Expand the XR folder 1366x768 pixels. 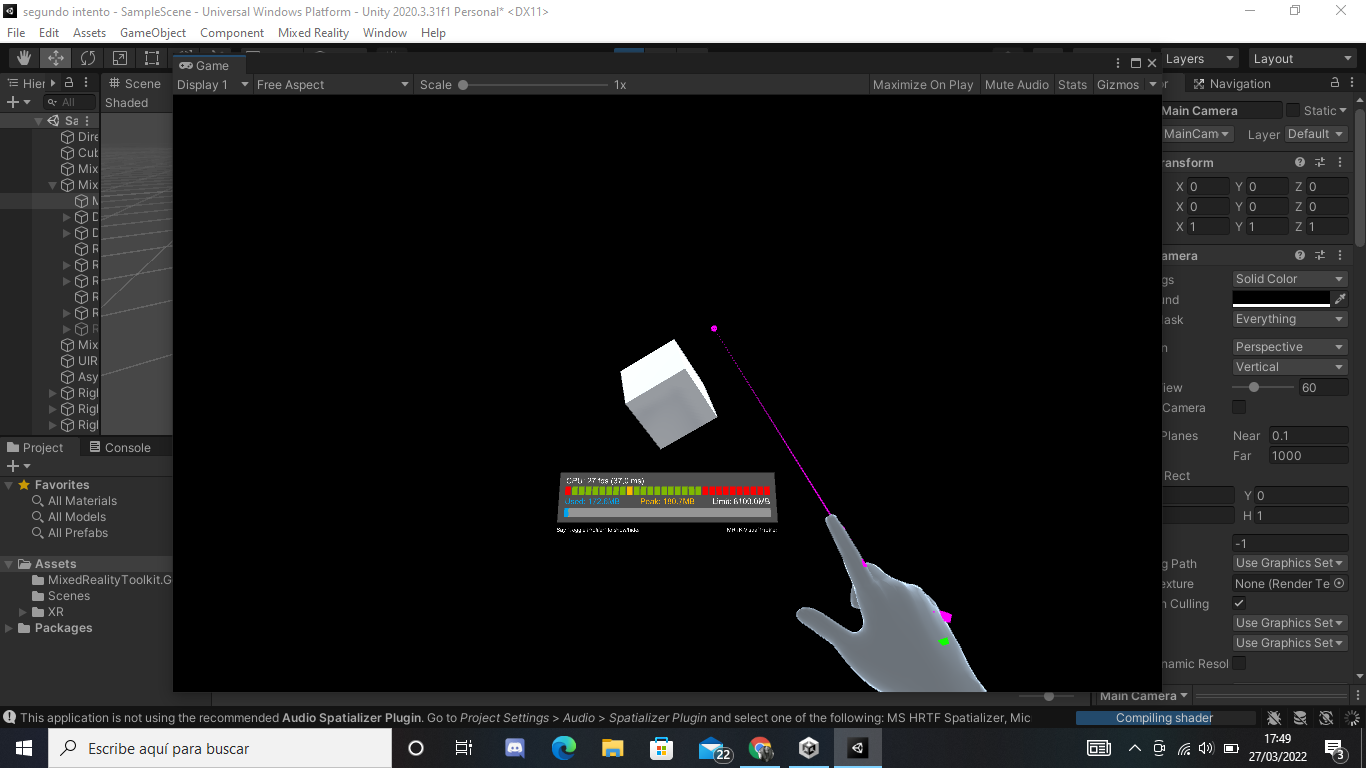pyautogui.click(x=24, y=612)
